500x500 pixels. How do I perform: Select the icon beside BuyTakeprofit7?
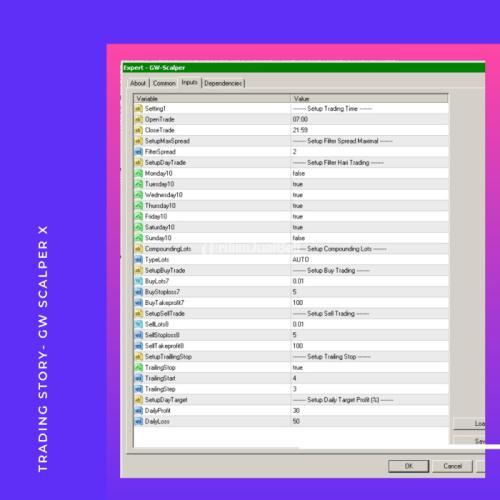point(139,303)
